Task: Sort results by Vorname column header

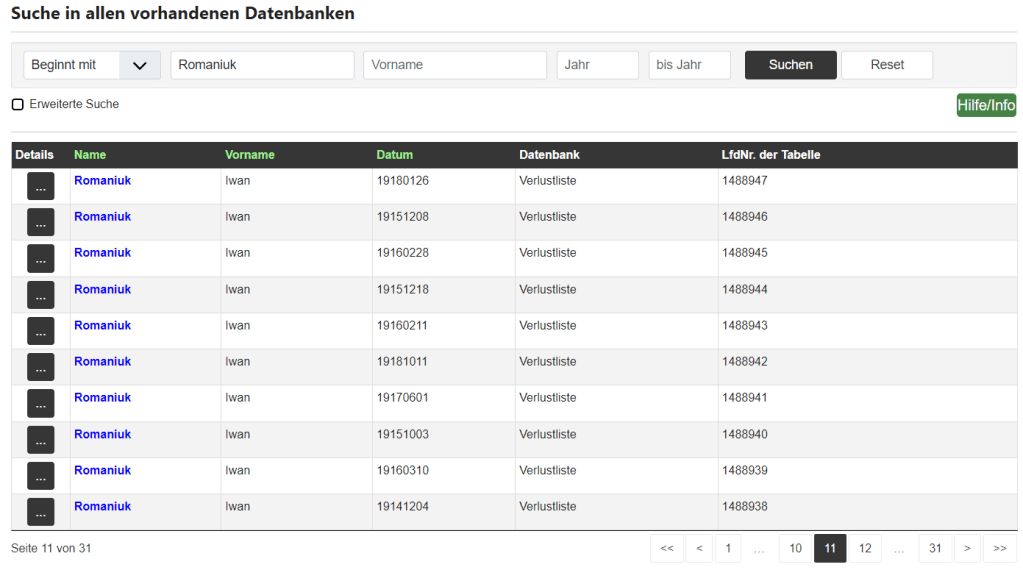Action: coord(249,155)
